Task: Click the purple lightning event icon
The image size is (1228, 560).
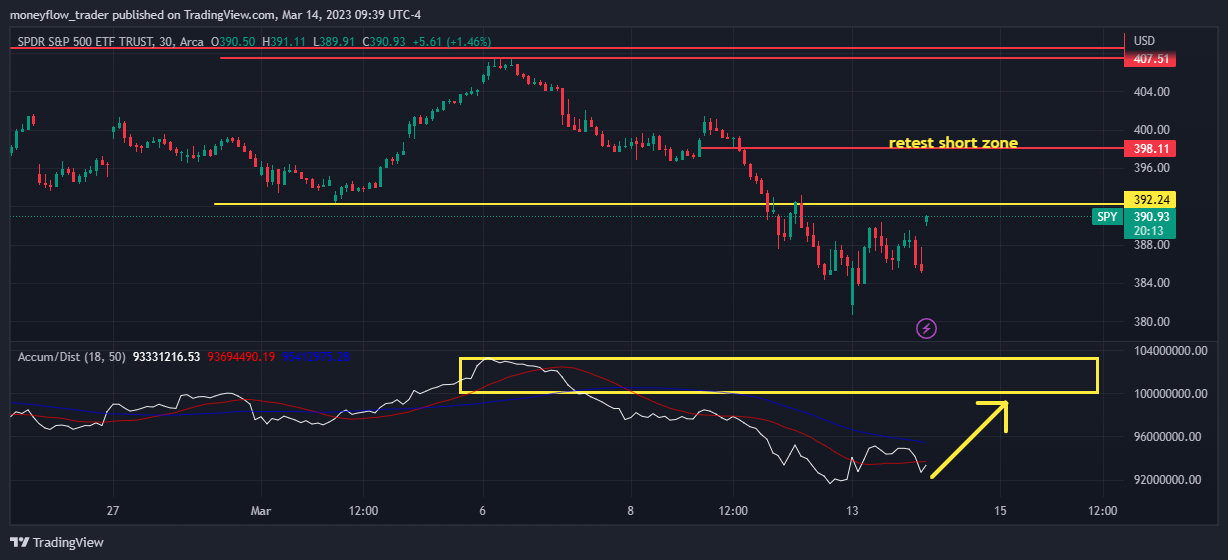Action: tap(927, 328)
